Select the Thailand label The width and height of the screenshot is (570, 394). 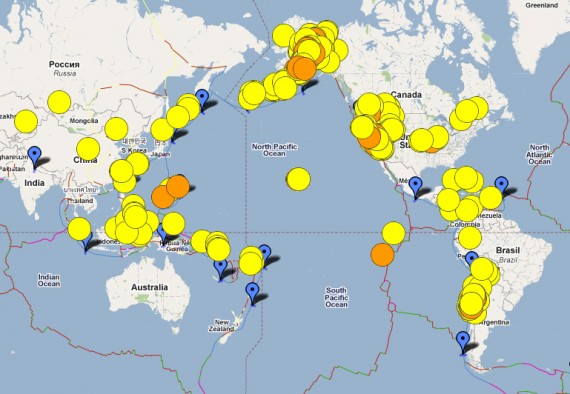pyautogui.click(x=80, y=201)
